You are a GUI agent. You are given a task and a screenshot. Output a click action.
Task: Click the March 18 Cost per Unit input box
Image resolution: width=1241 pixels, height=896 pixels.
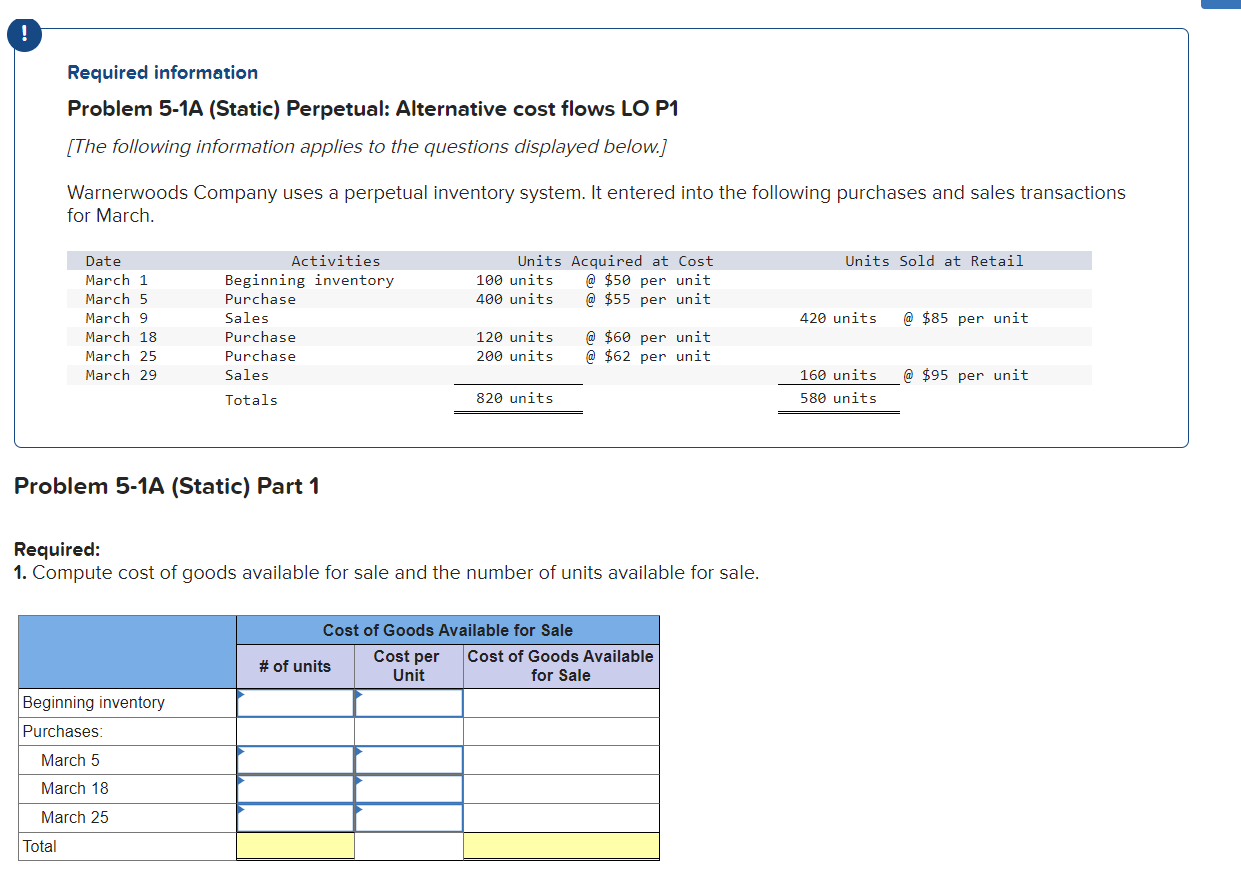coord(408,788)
